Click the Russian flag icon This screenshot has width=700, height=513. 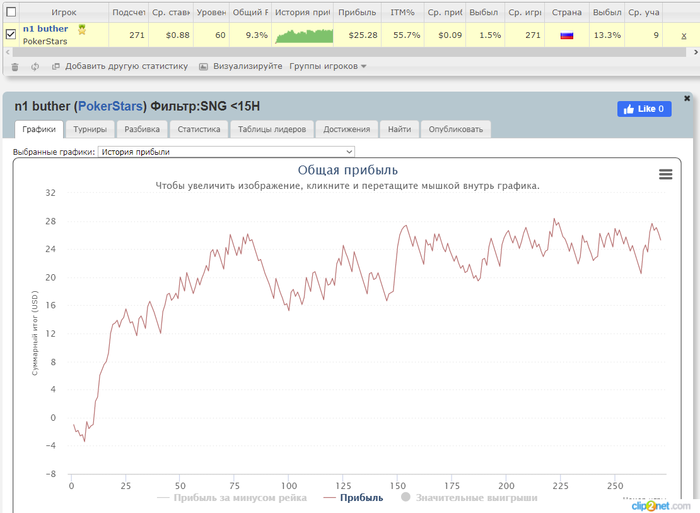click(567, 35)
